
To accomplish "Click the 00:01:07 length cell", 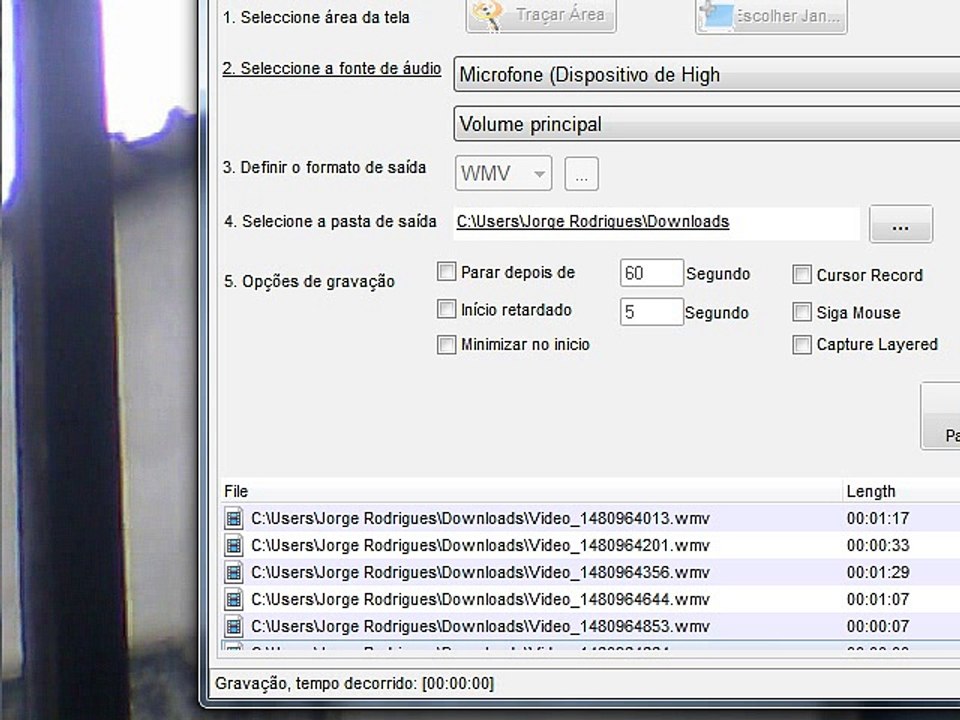I will tap(878, 599).
